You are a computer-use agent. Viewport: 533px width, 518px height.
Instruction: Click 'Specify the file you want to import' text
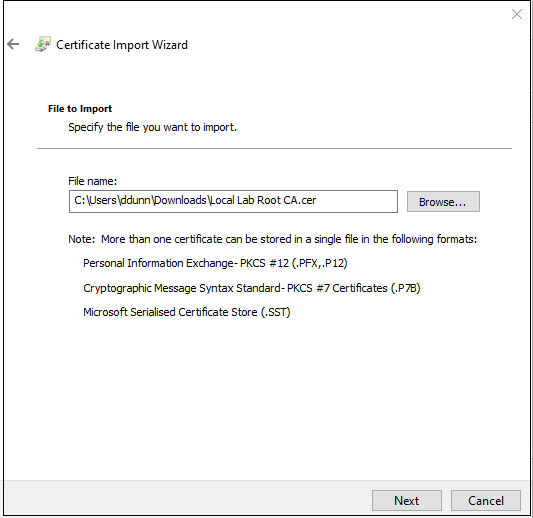coord(152,127)
